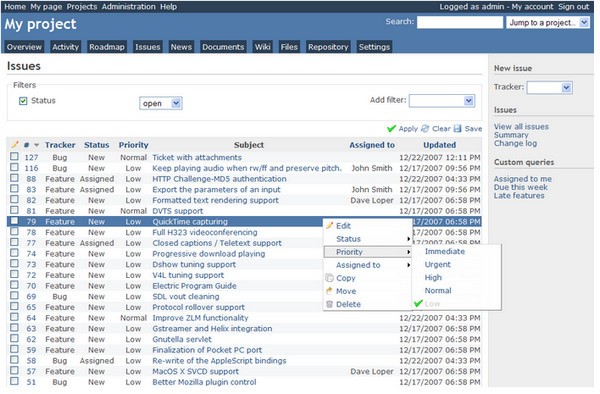Open the Administration link

tap(129, 7)
